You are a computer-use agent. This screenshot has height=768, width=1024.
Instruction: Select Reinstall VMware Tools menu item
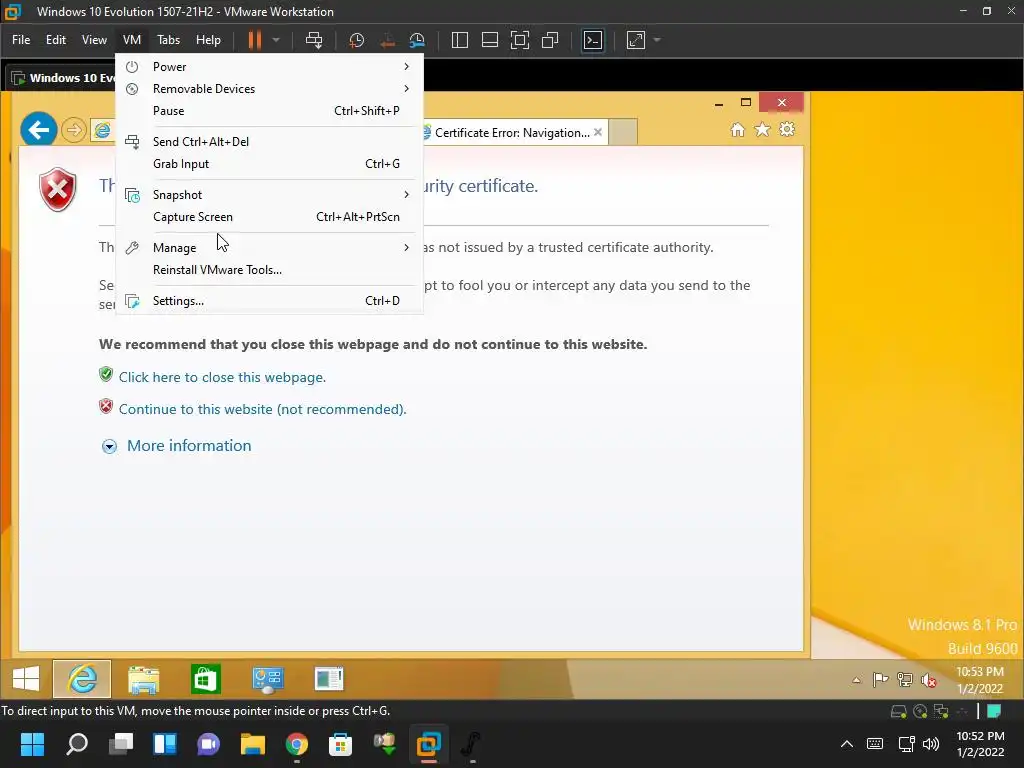(269, 270)
